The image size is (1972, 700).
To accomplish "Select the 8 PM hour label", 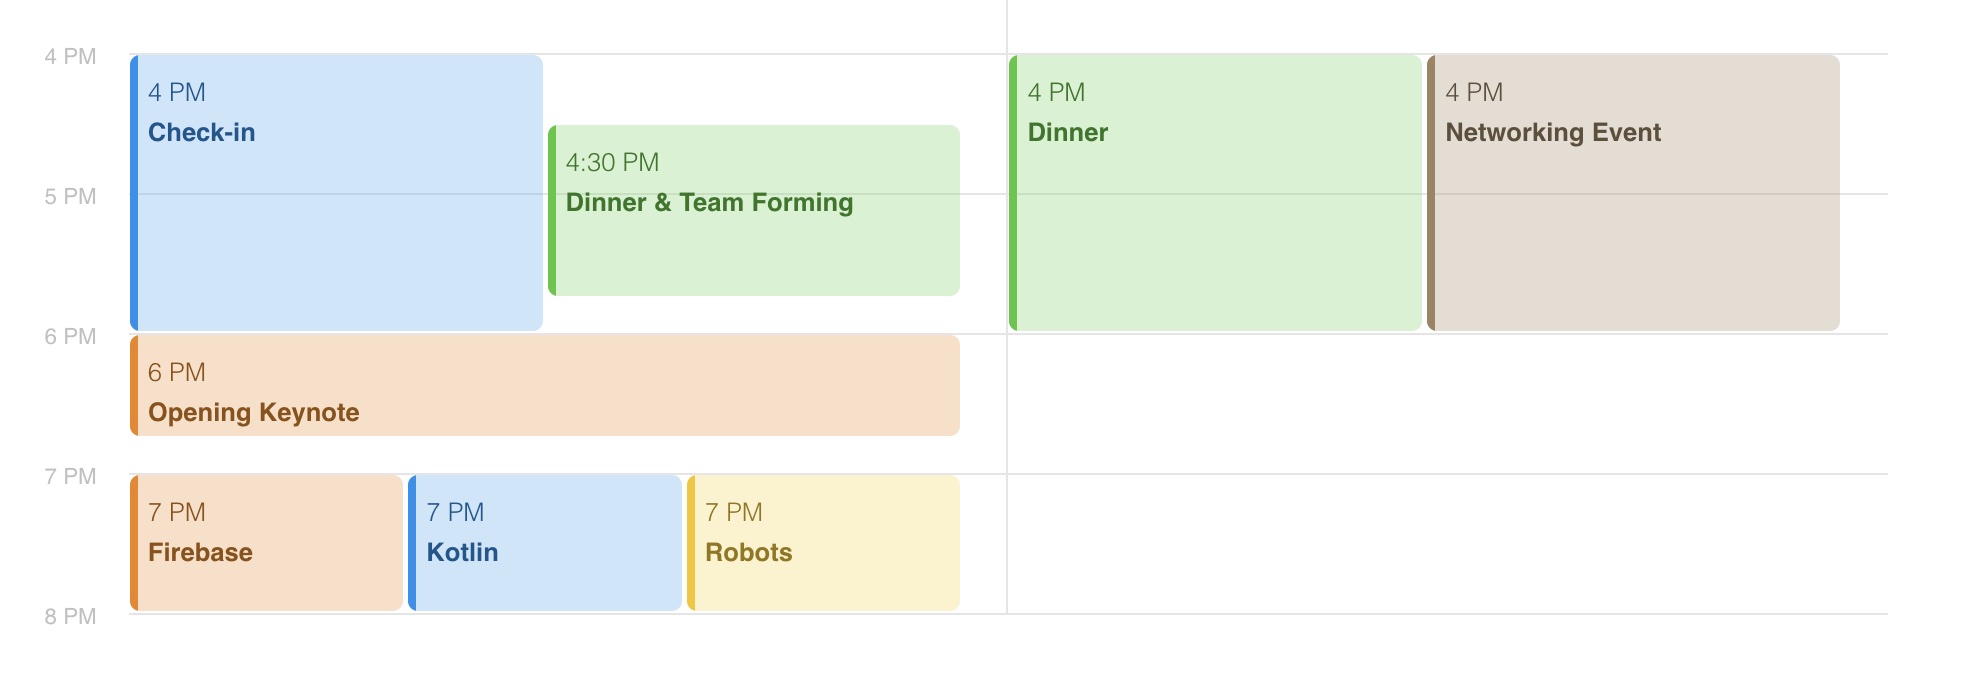I will 70,617.
